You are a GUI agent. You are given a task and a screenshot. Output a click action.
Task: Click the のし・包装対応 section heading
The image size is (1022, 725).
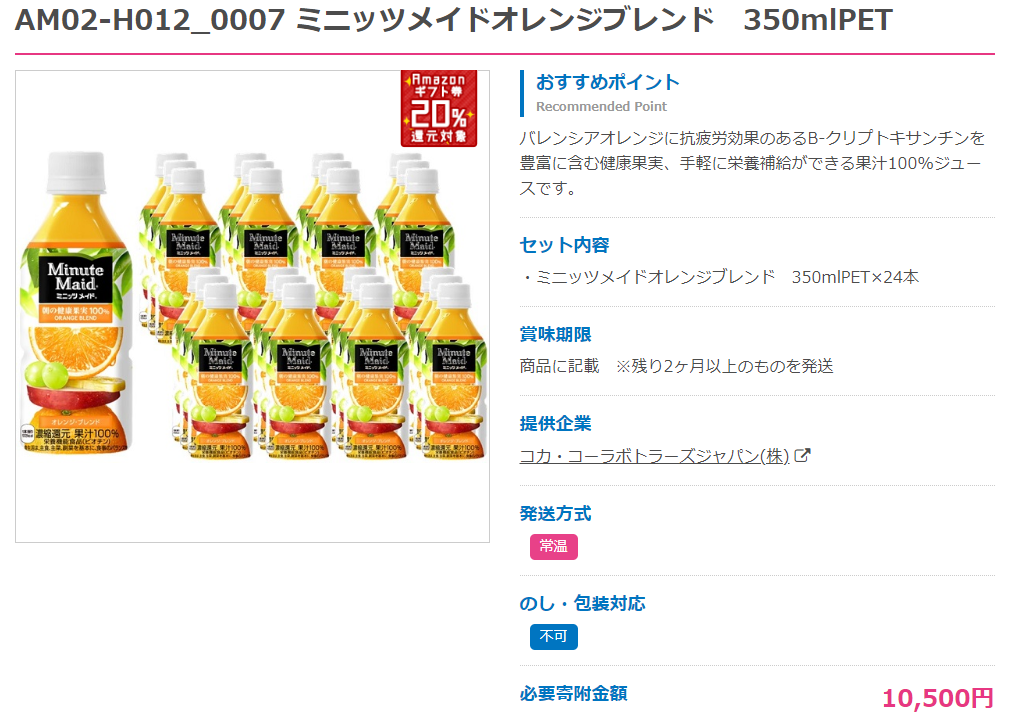[x=582, y=604]
